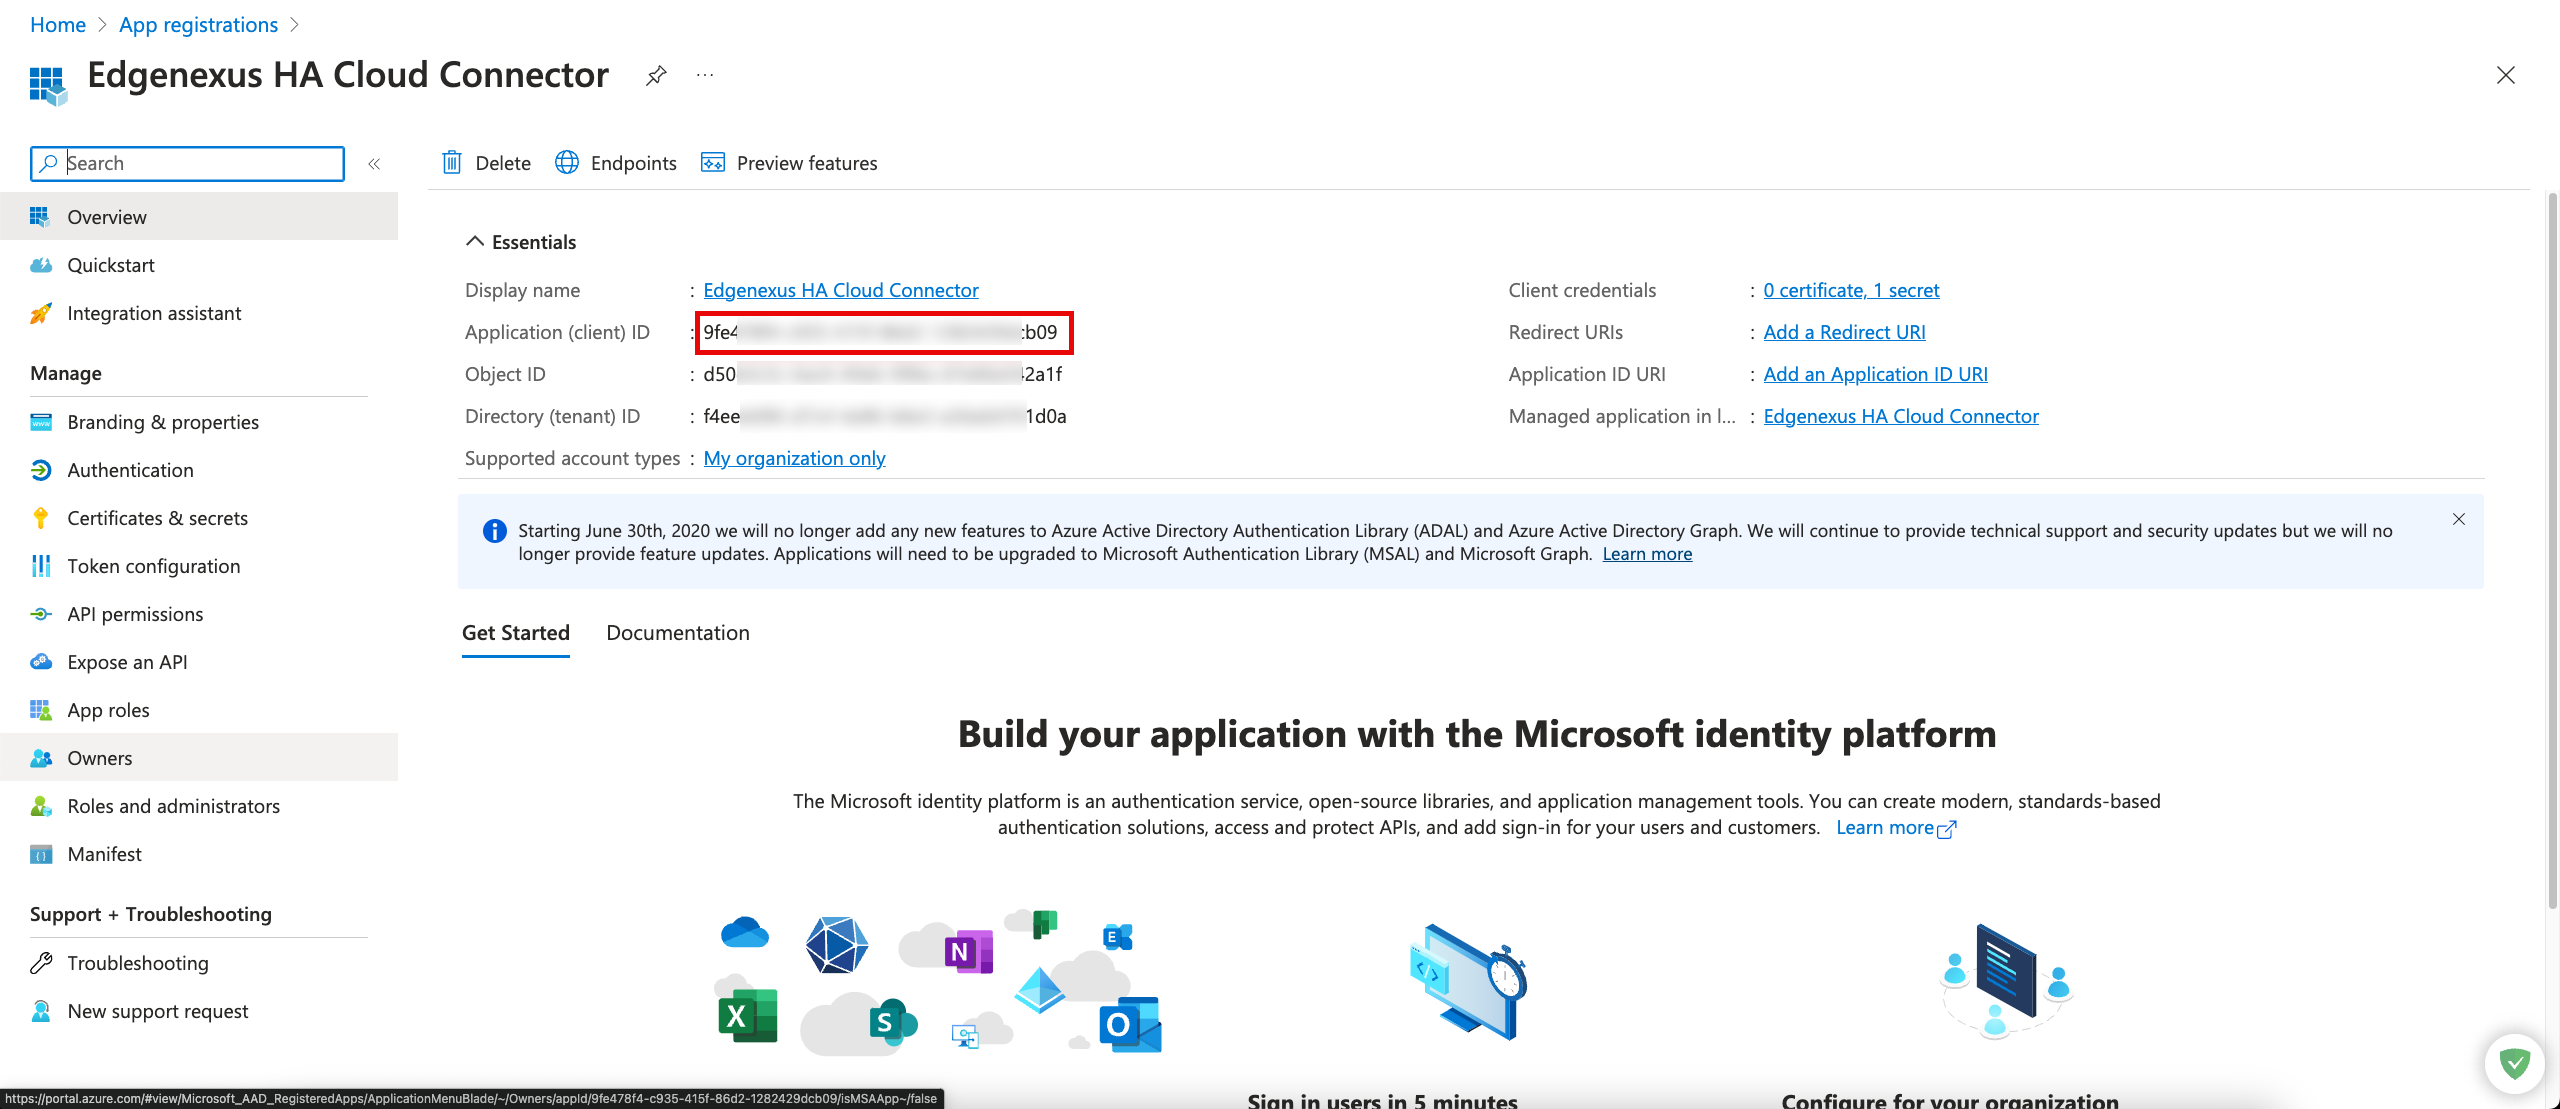Viewport: 2560px width, 1109px height.
Task: Close the app registration blade
Action: tap(2505, 75)
